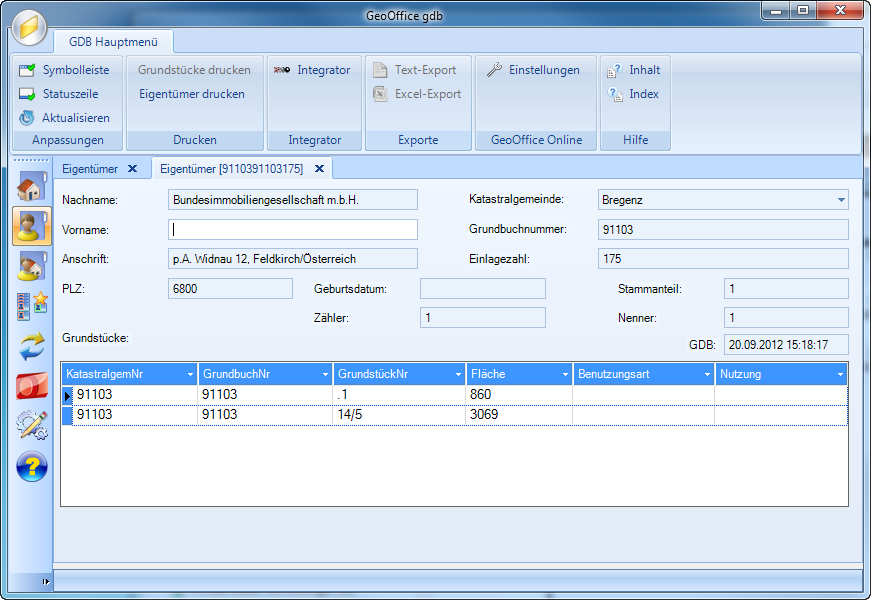Expand the Katastralgemeinde dropdown
Image resolution: width=871 pixels, height=600 pixels.
pyautogui.click(x=839, y=200)
